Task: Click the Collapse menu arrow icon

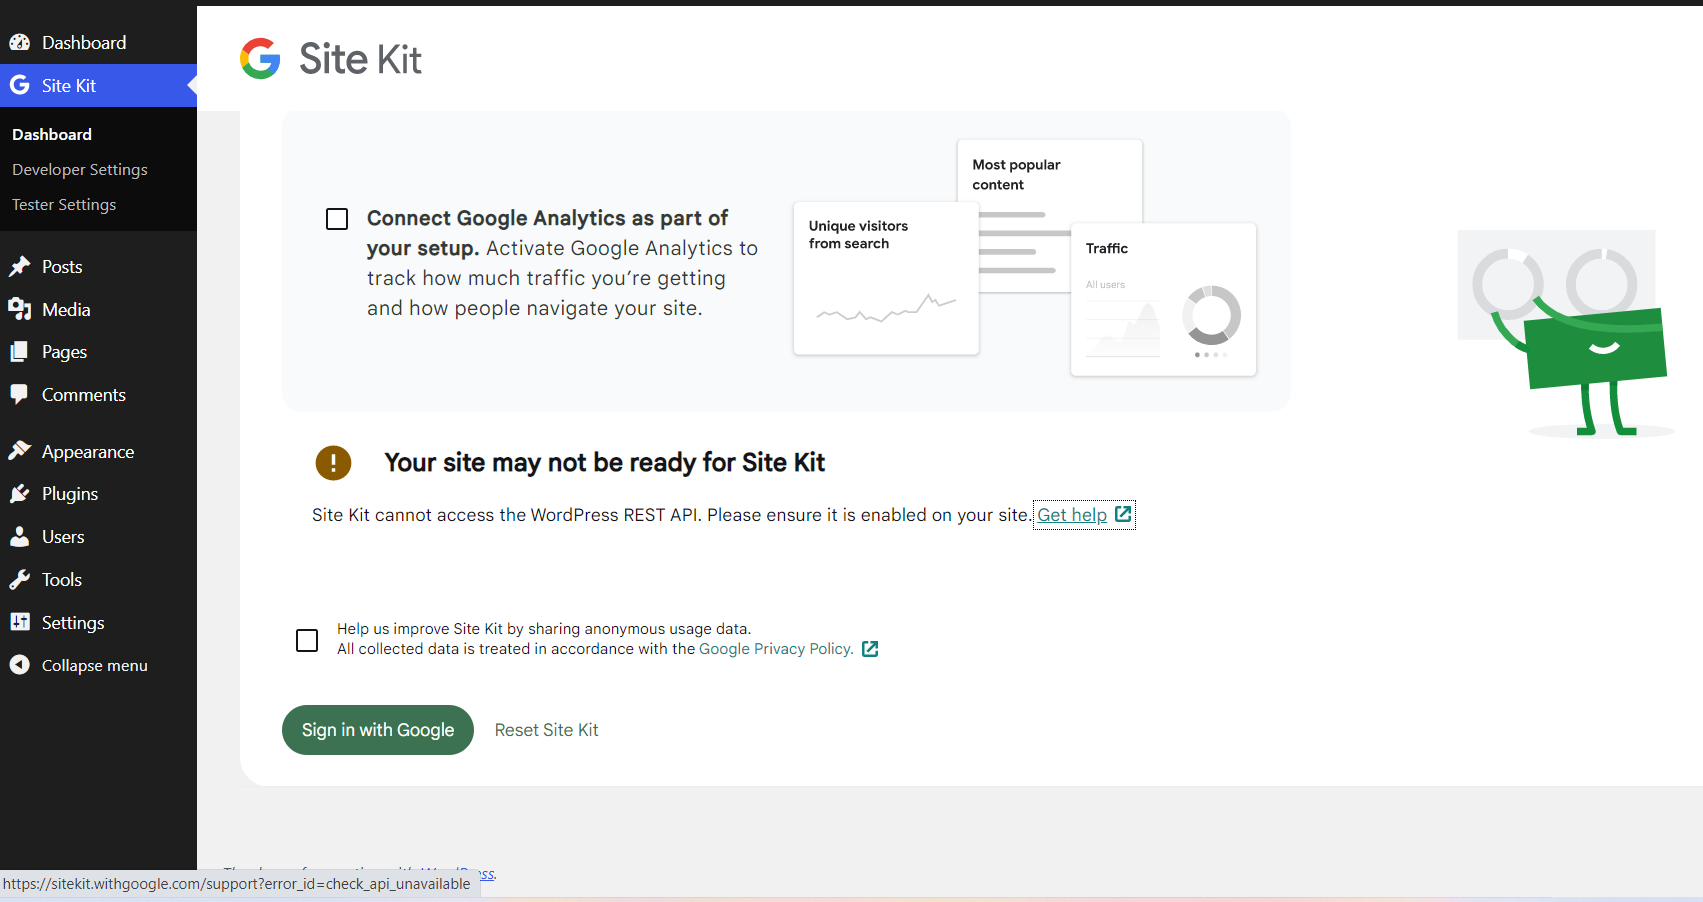Action: point(20,665)
